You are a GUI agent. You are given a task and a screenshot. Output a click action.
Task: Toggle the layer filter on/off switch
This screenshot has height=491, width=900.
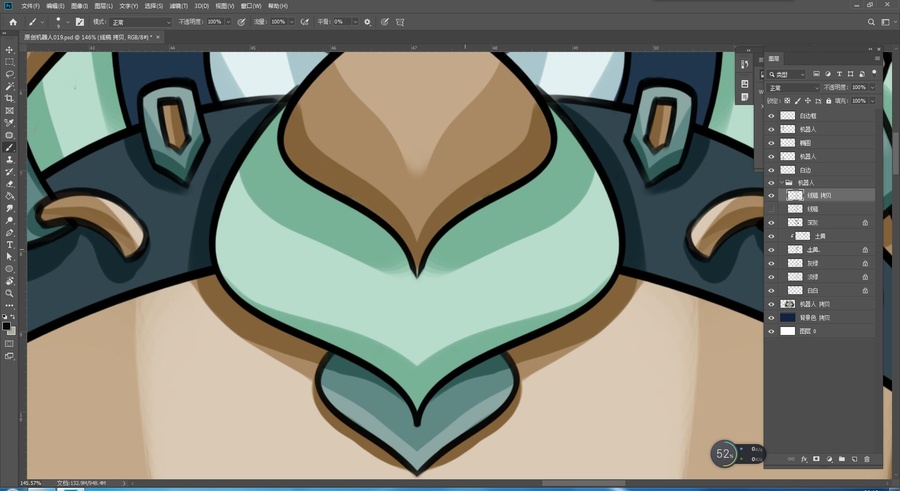coord(874,74)
